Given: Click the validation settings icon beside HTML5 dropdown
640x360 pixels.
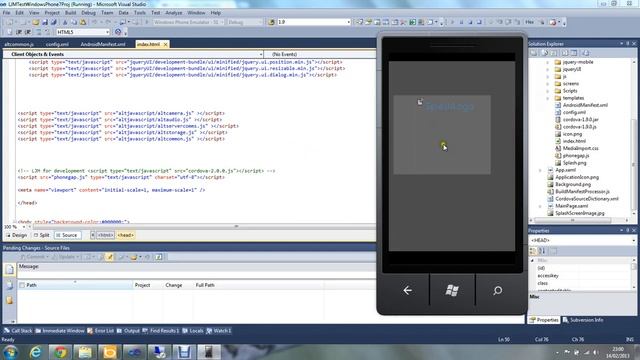Looking at the screenshot, I should pyautogui.click(x=118, y=32).
